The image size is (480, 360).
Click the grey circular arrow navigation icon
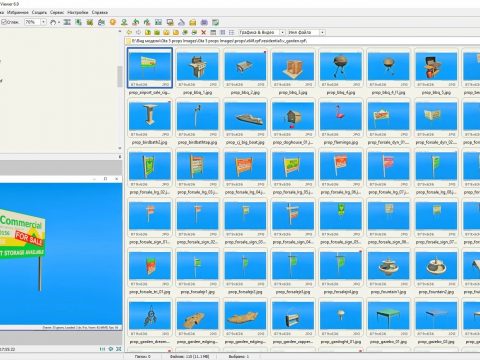(138, 32)
